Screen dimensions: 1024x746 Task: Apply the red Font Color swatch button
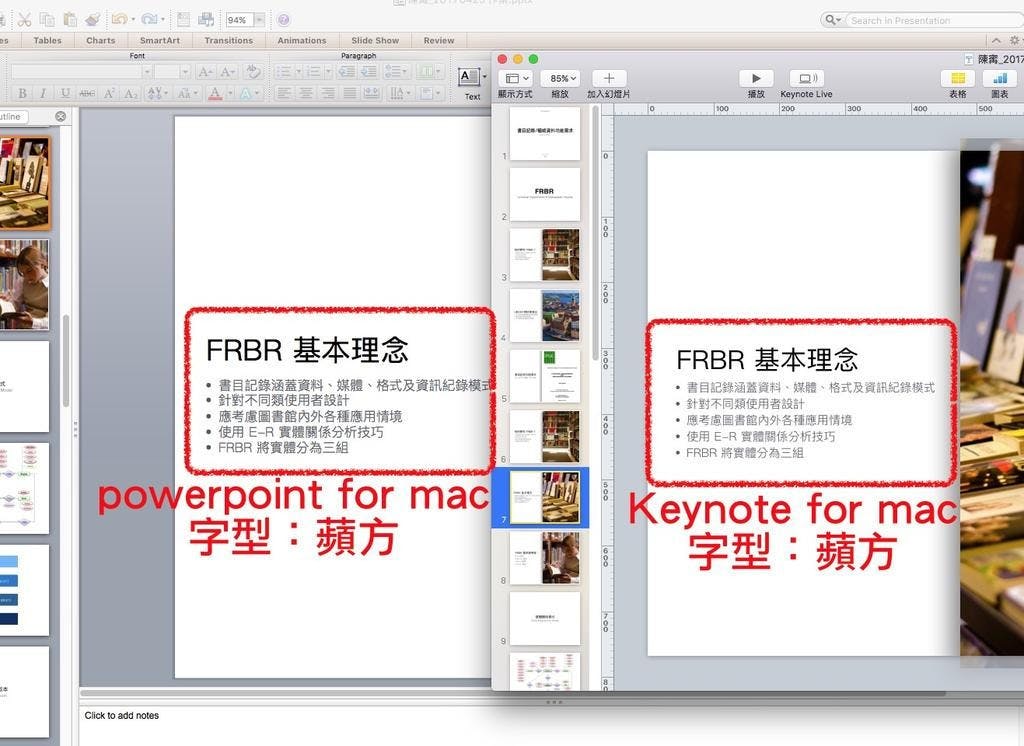[x=215, y=93]
